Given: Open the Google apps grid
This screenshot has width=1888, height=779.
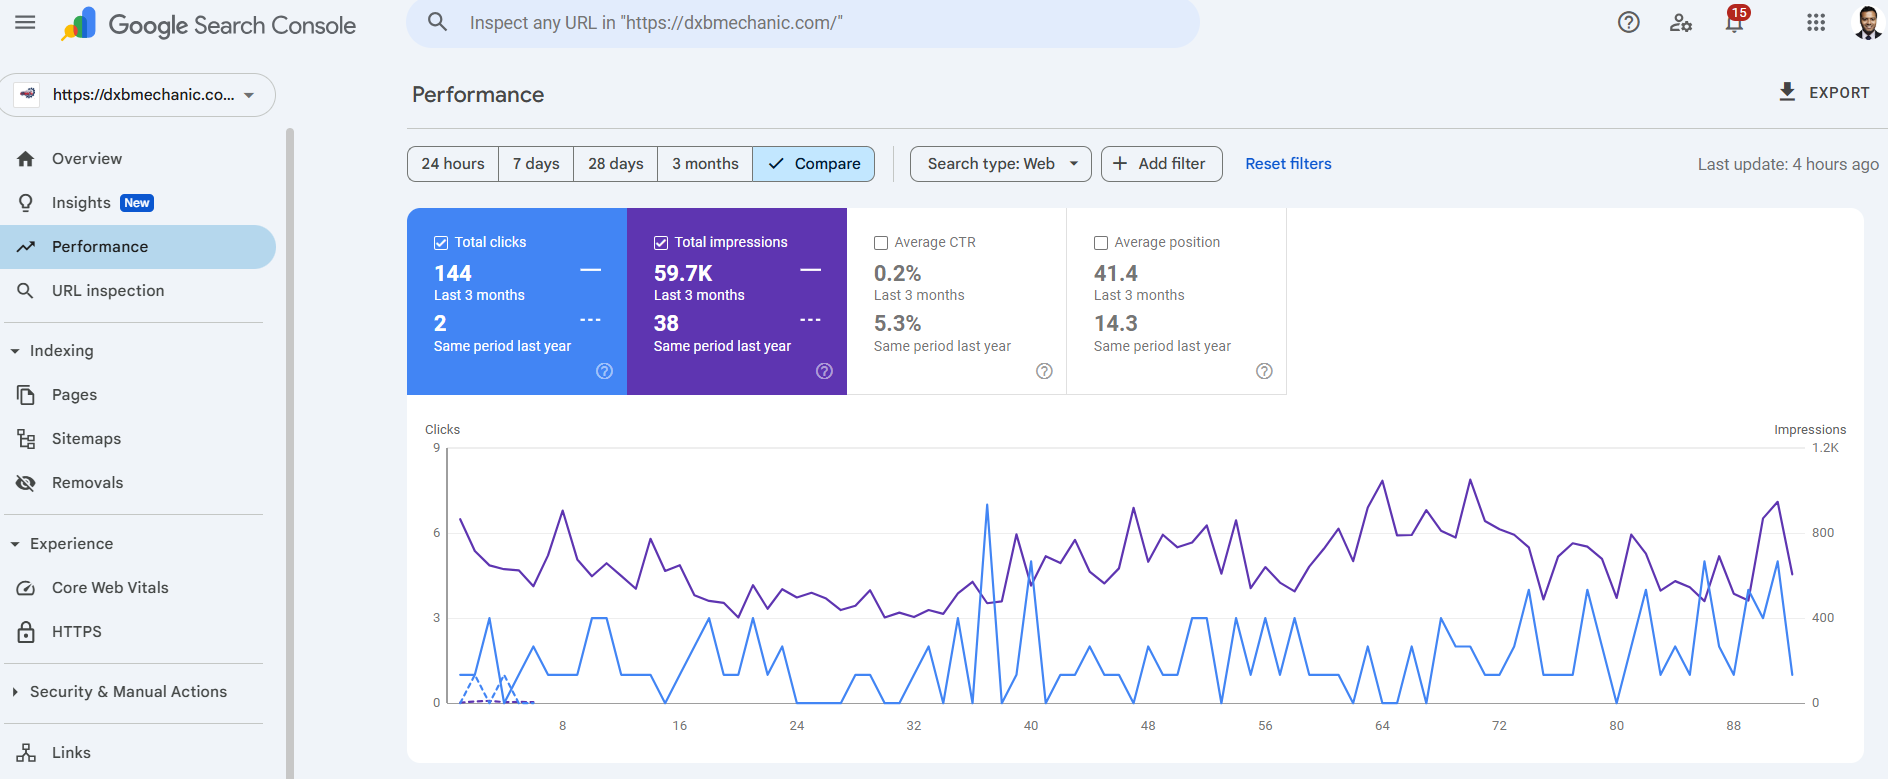Looking at the screenshot, I should point(1816,23).
